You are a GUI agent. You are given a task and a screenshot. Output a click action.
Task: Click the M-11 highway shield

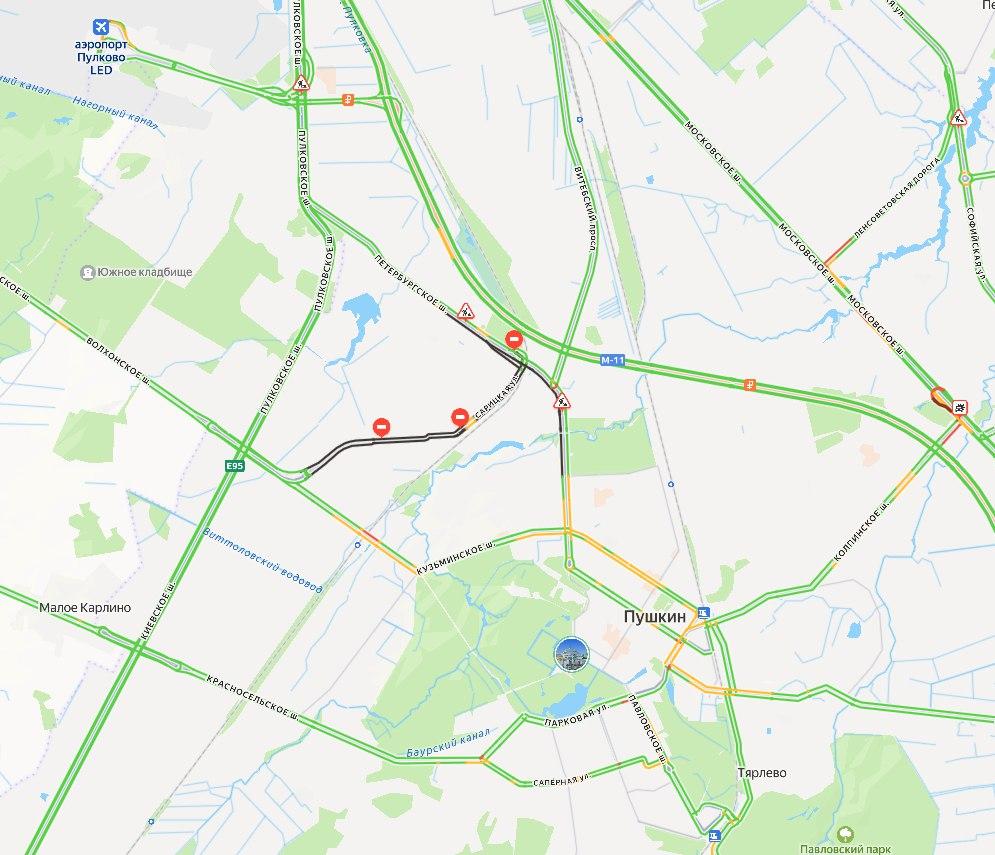(x=612, y=361)
